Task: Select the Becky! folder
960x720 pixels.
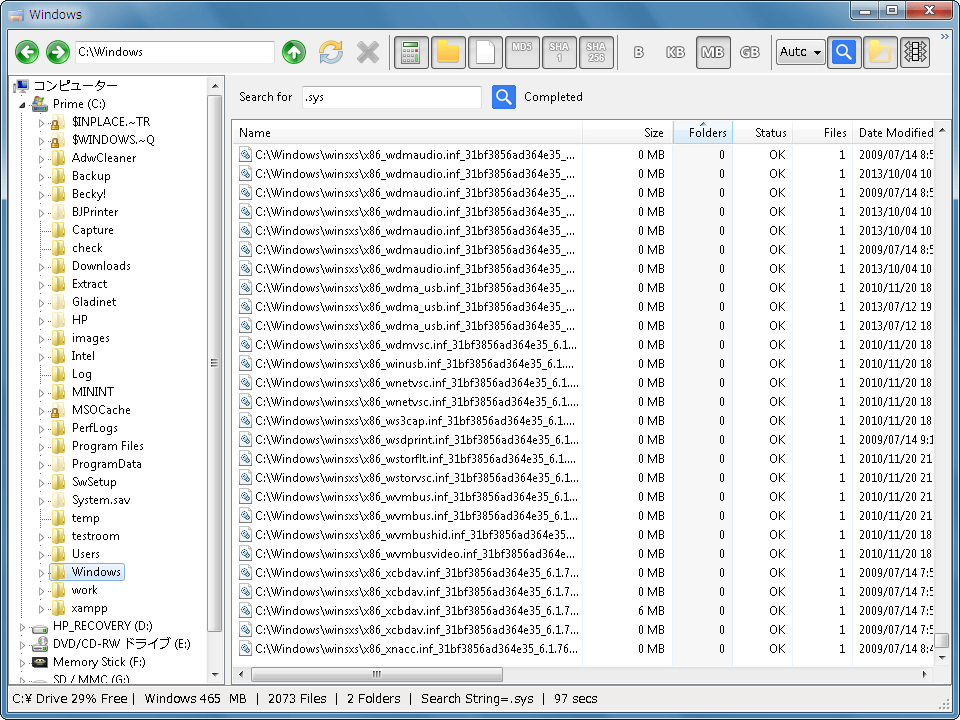Action: coord(89,194)
